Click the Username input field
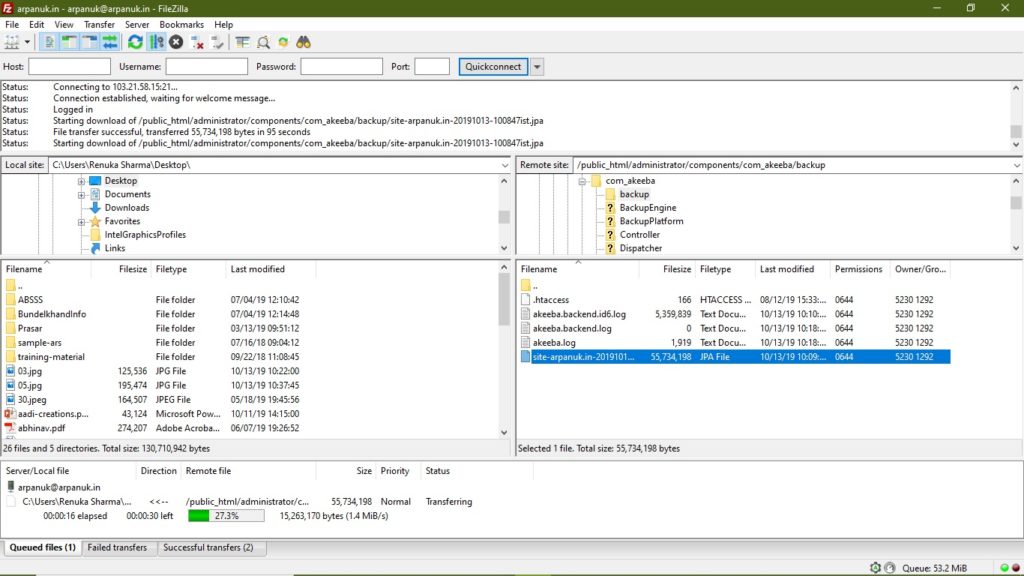The height and width of the screenshot is (576, 1024). (206, 67)
